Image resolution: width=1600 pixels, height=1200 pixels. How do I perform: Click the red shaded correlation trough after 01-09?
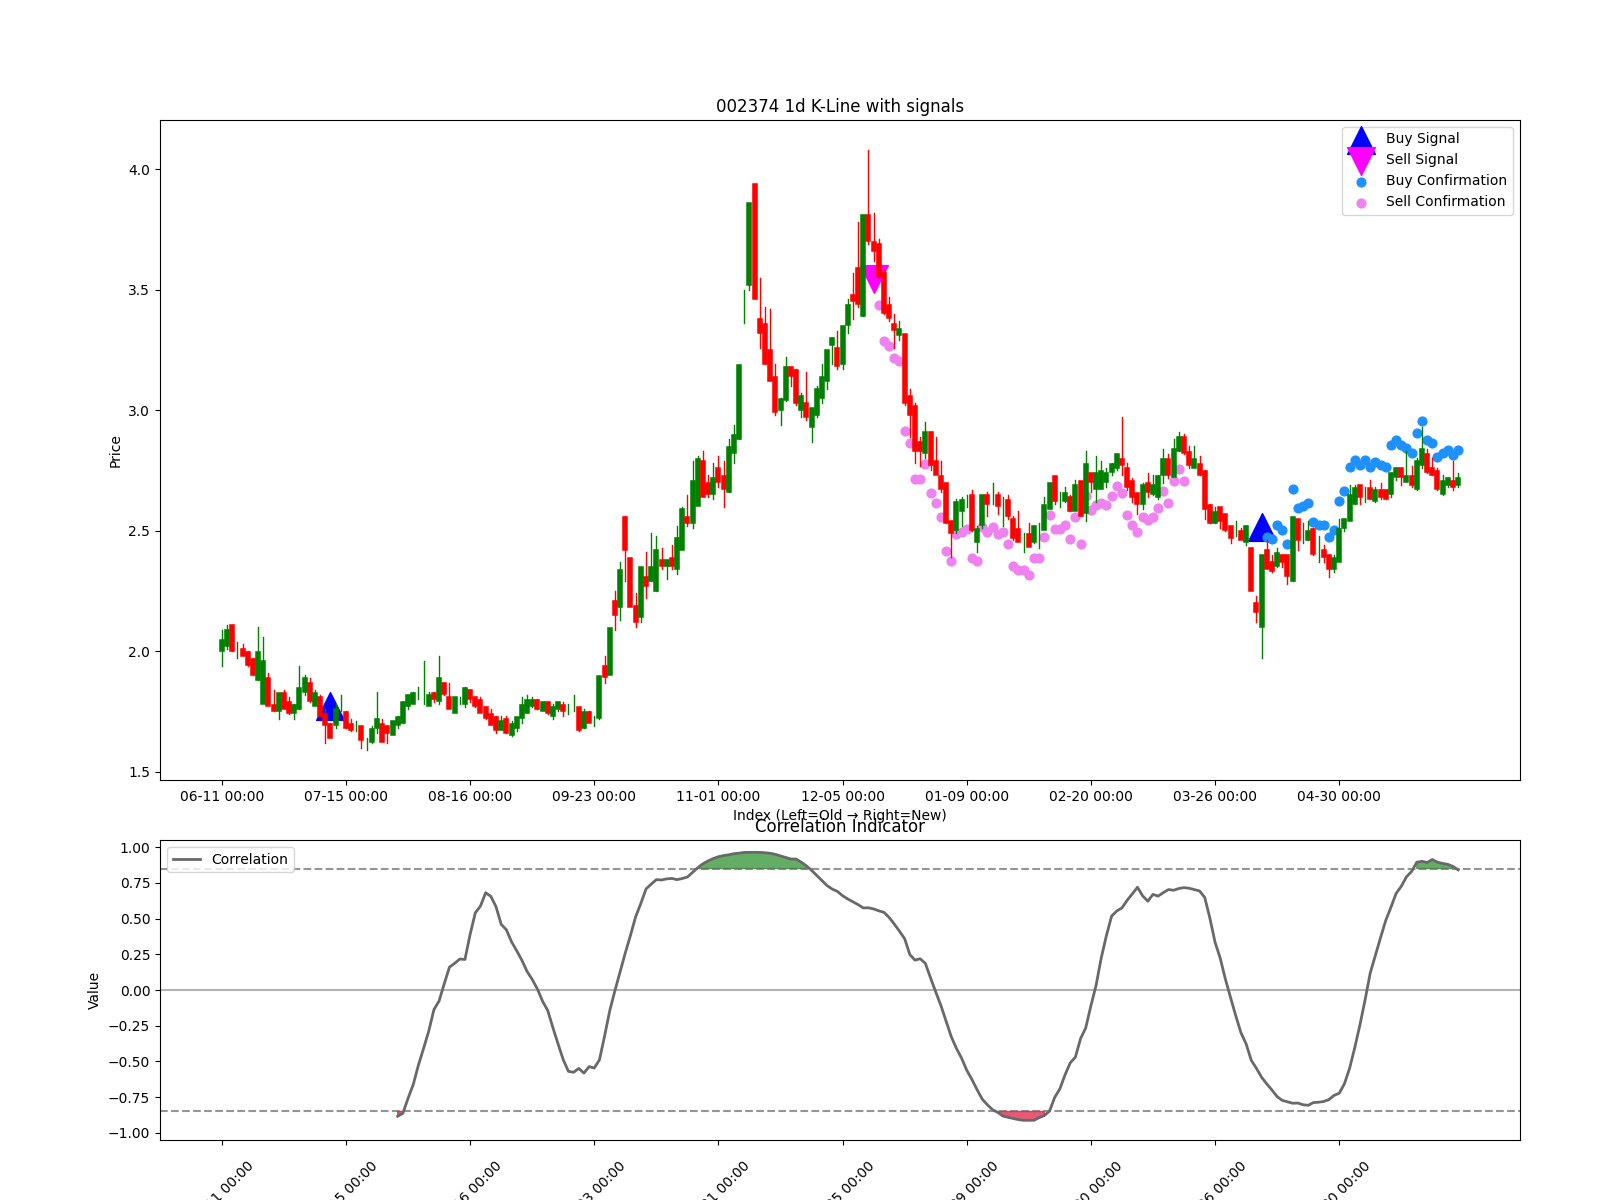[1022, 1115]
